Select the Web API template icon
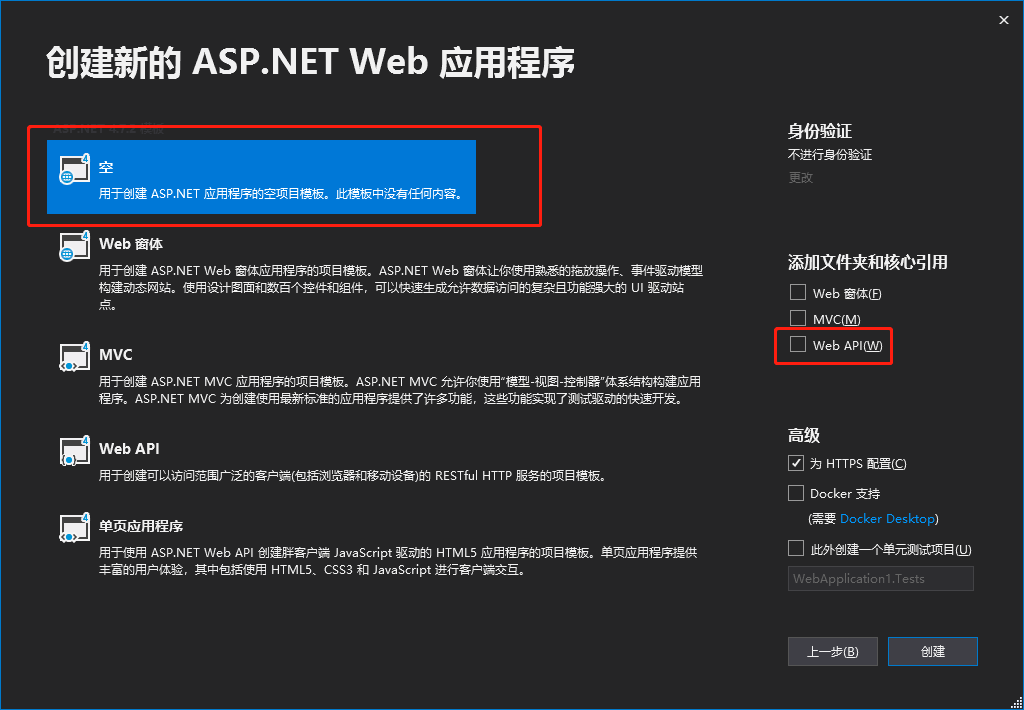 74,451
